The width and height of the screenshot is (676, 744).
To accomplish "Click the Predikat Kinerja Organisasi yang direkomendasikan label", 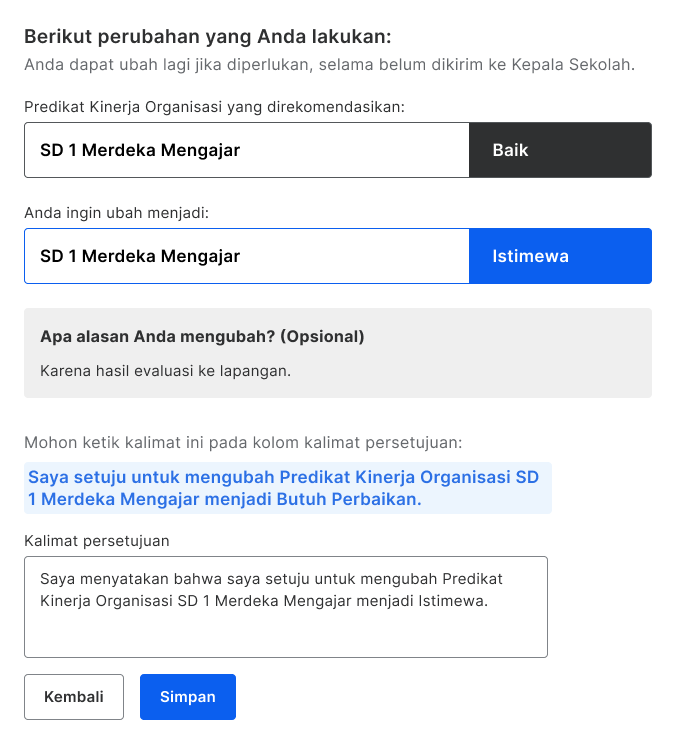I will 214,107.
